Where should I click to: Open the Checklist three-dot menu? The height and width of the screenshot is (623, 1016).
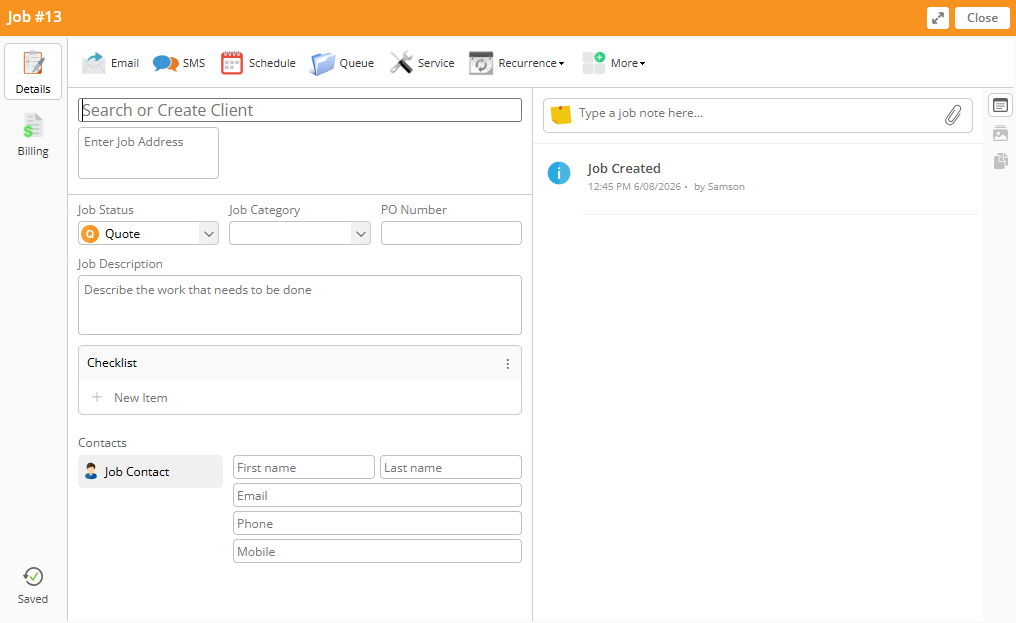tap(507, 364)
